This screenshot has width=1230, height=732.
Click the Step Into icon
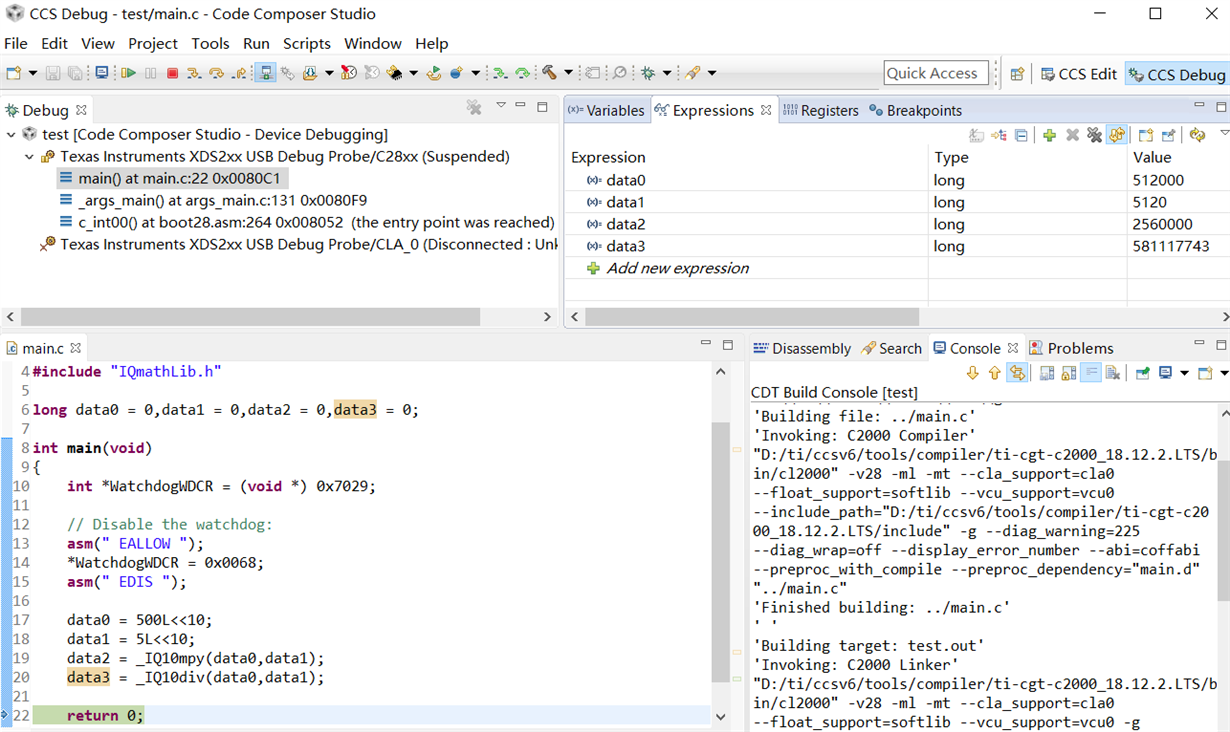click(194, 73)
